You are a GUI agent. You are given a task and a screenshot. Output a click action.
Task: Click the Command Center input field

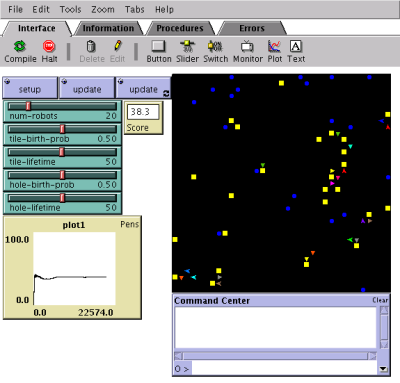[285, 369]
